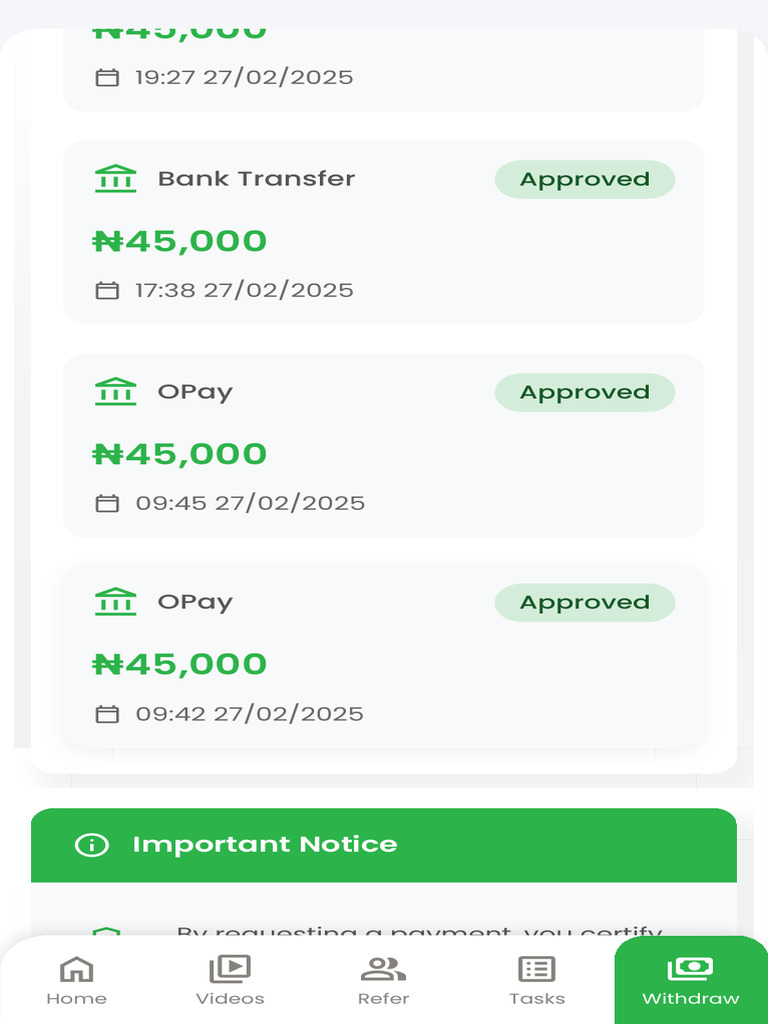Click the ₦45,000 amount under Bank Transfer
Viewport: 768px width, 1024px height.
click(x=180, y=241)
